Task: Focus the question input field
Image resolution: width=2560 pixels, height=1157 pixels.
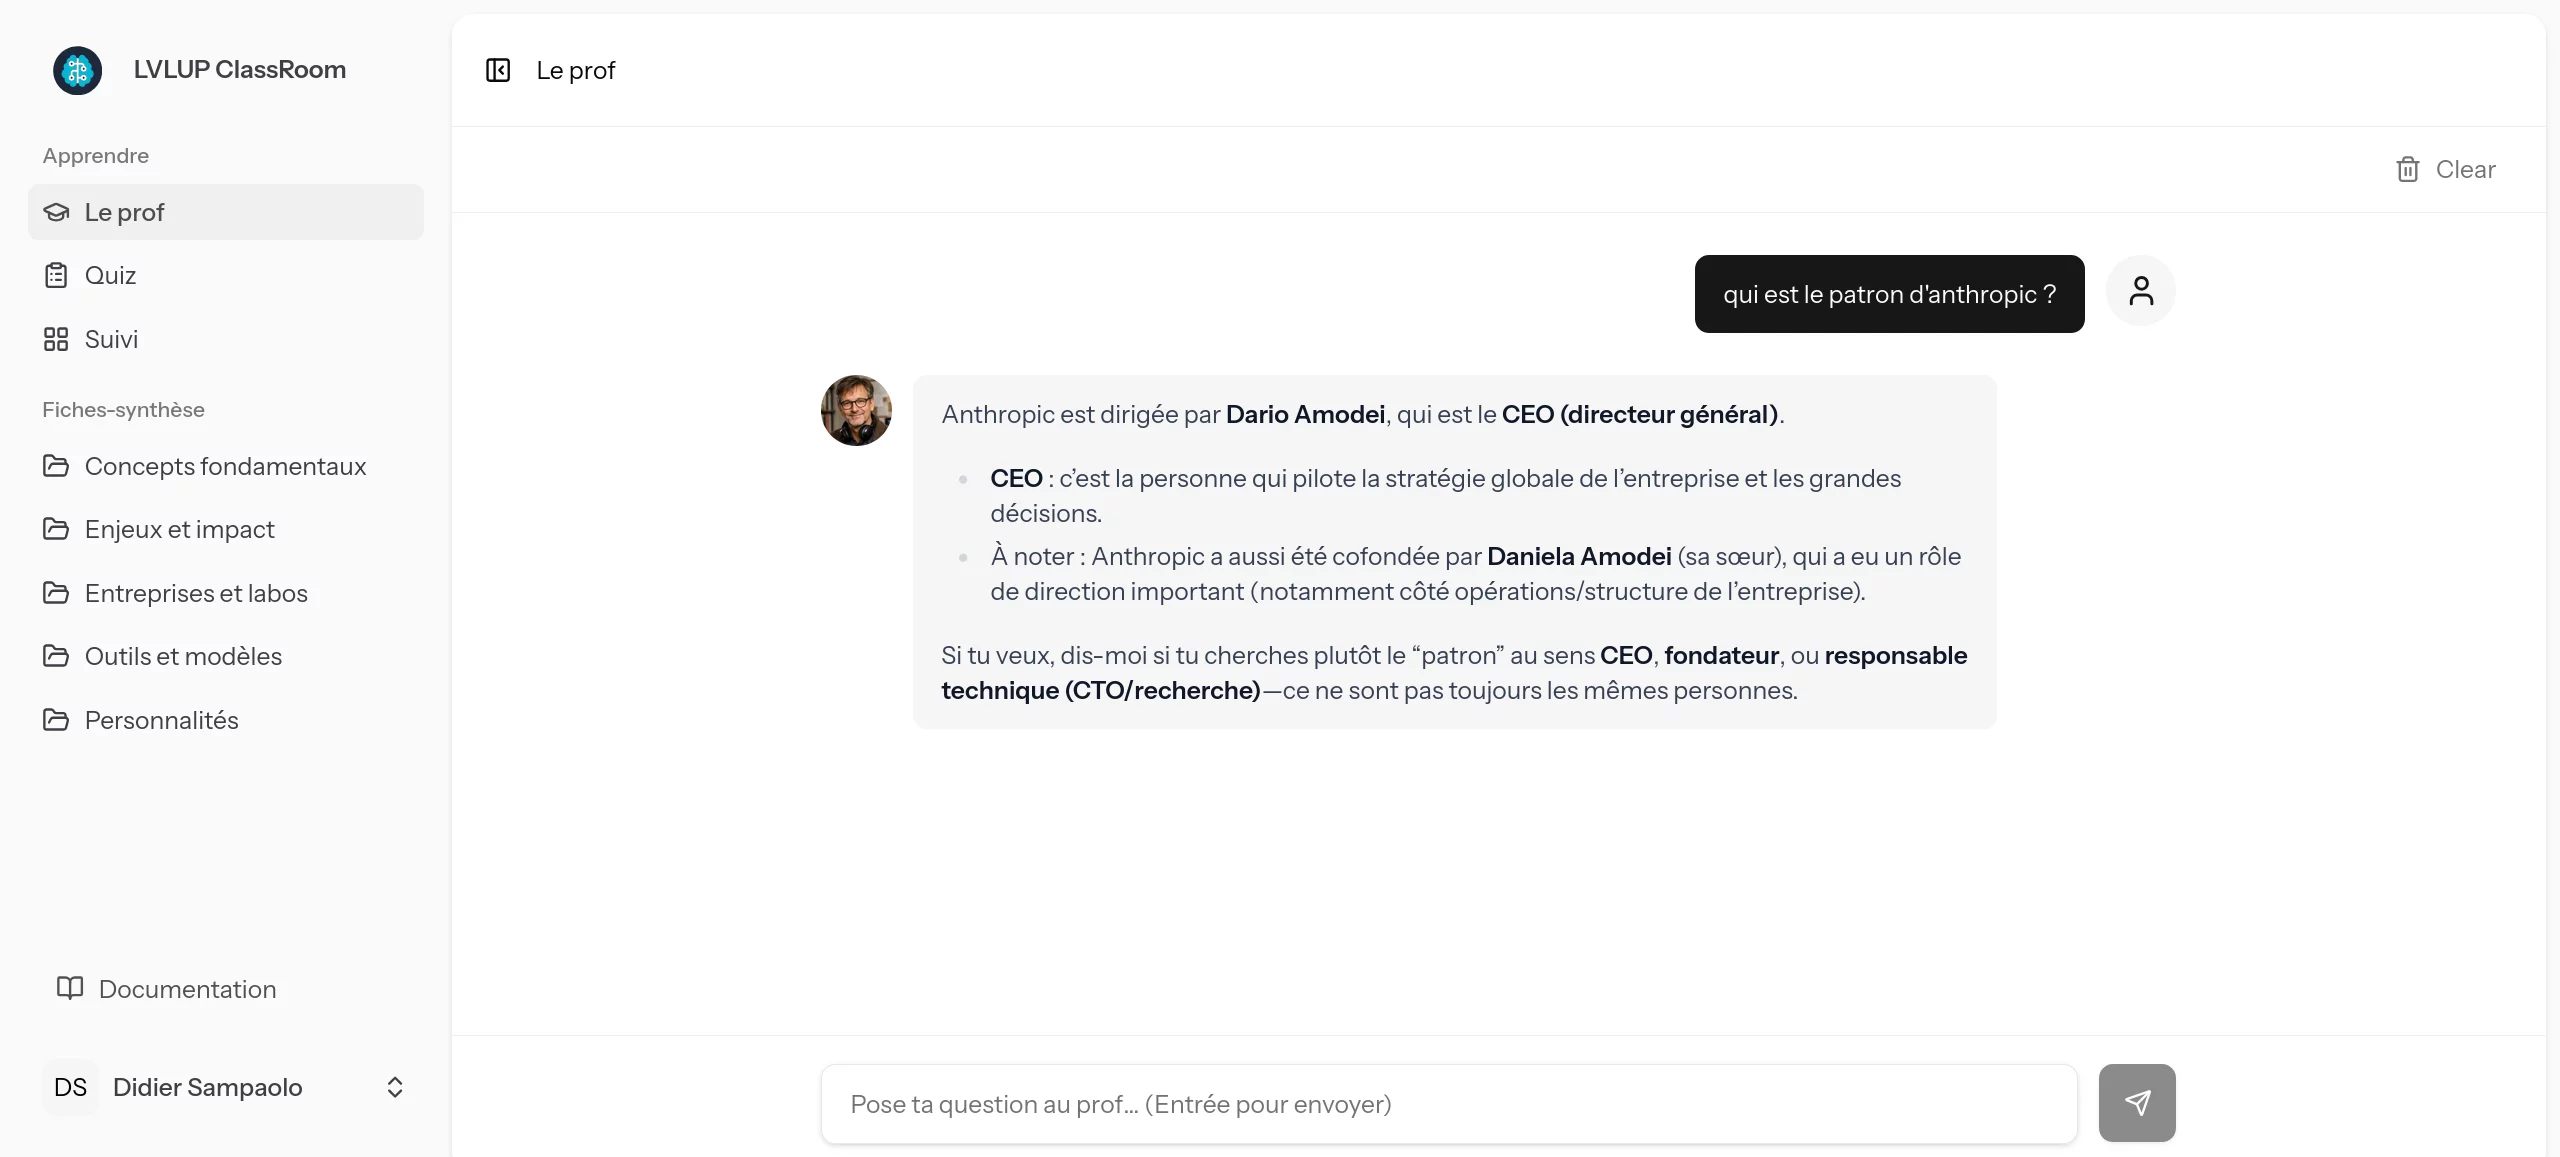Action: (x=1448, y=1104)
